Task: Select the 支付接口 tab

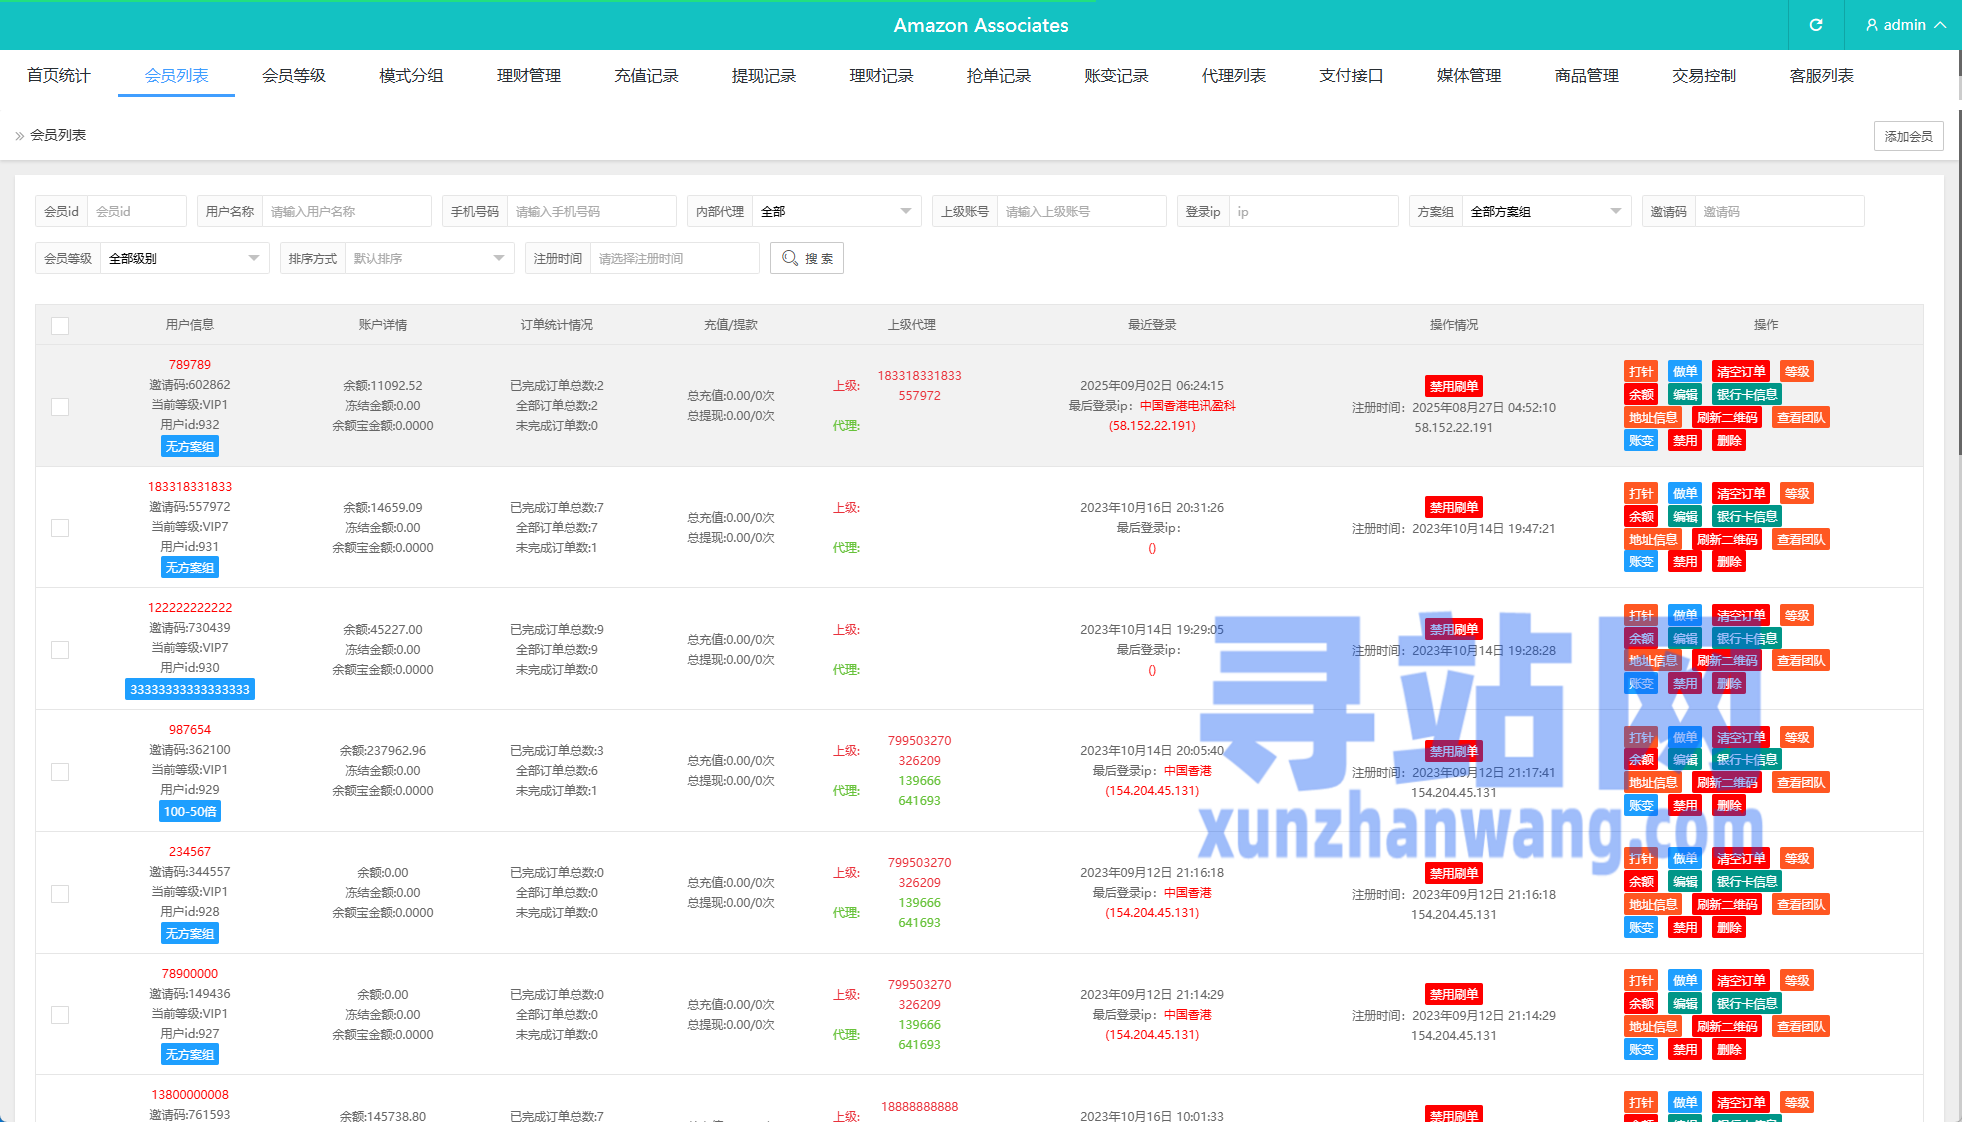Action: click(x=1351, y=76)
